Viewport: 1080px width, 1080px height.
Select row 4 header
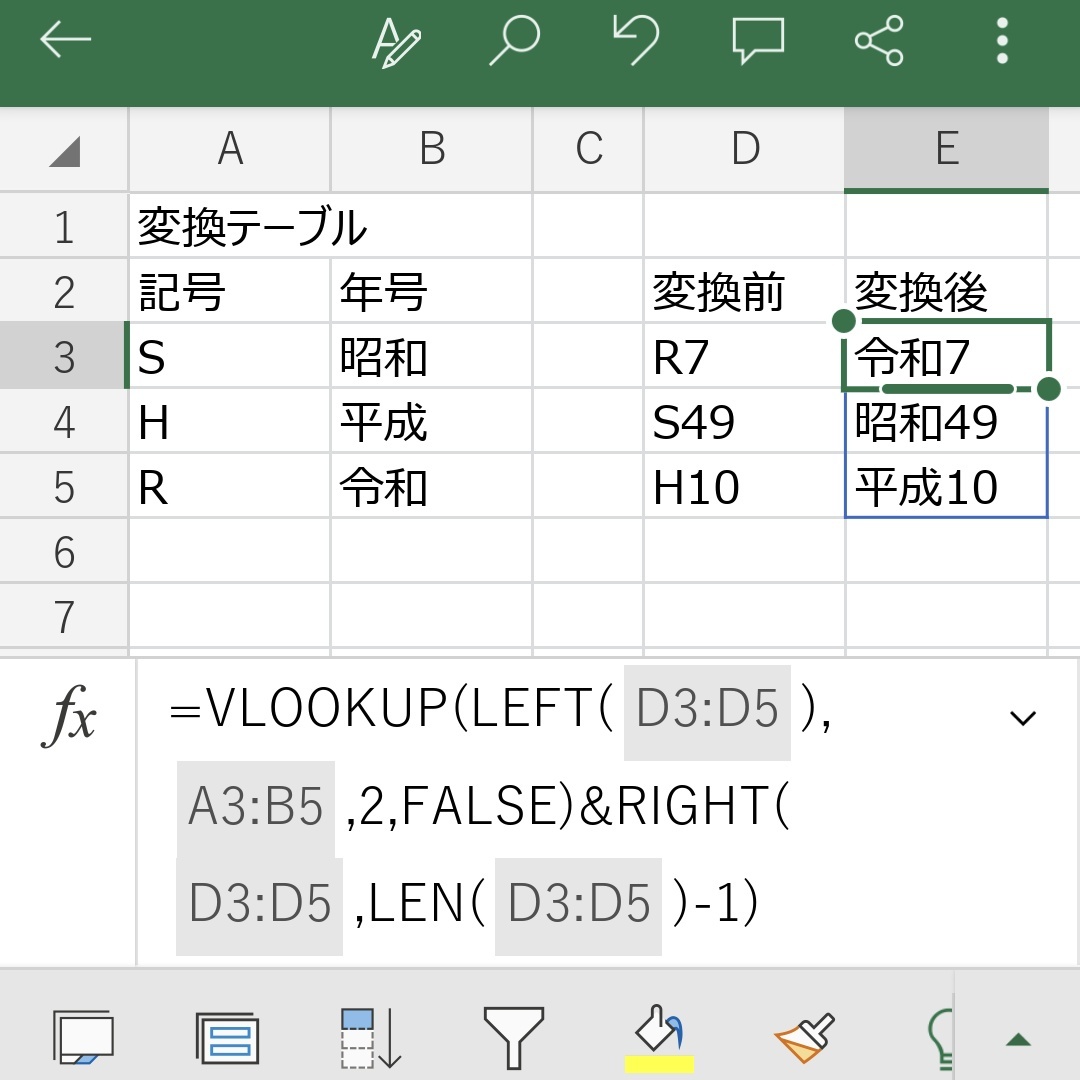click(x=64, y=422)
